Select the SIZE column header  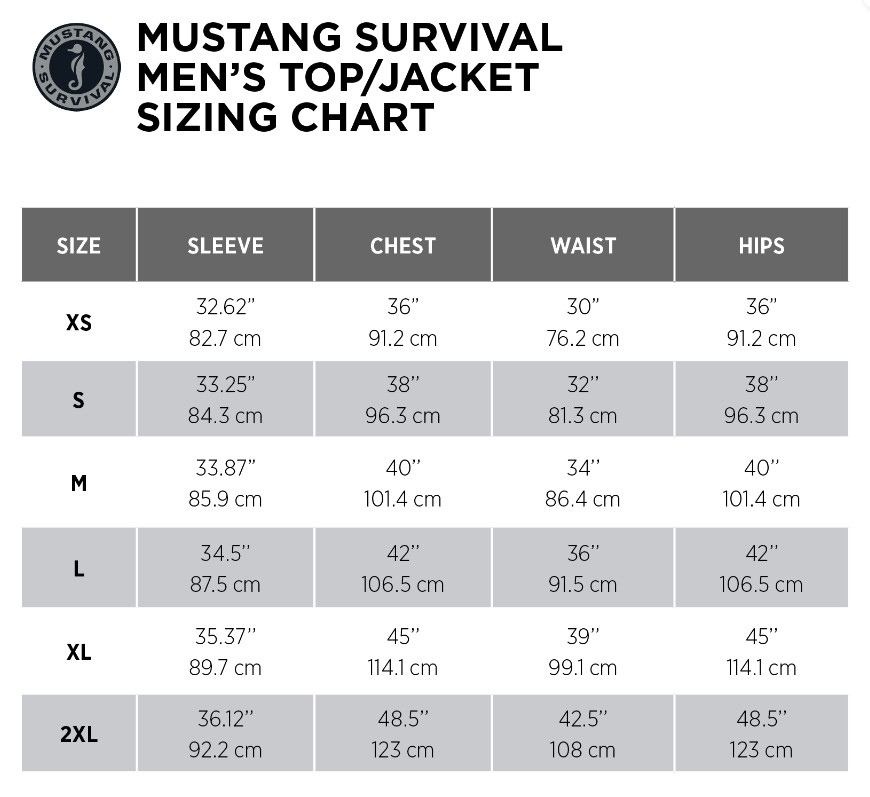tap(79, 245)
